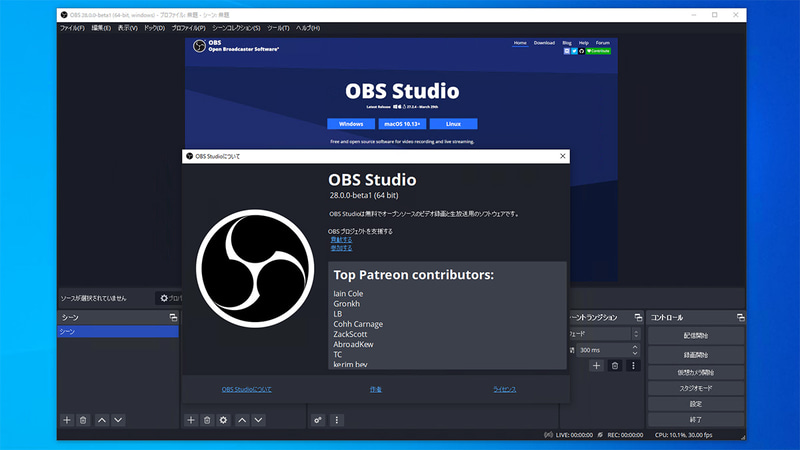
Task: Move the scene up in the Scenes panel
Action: coord(102,420)
